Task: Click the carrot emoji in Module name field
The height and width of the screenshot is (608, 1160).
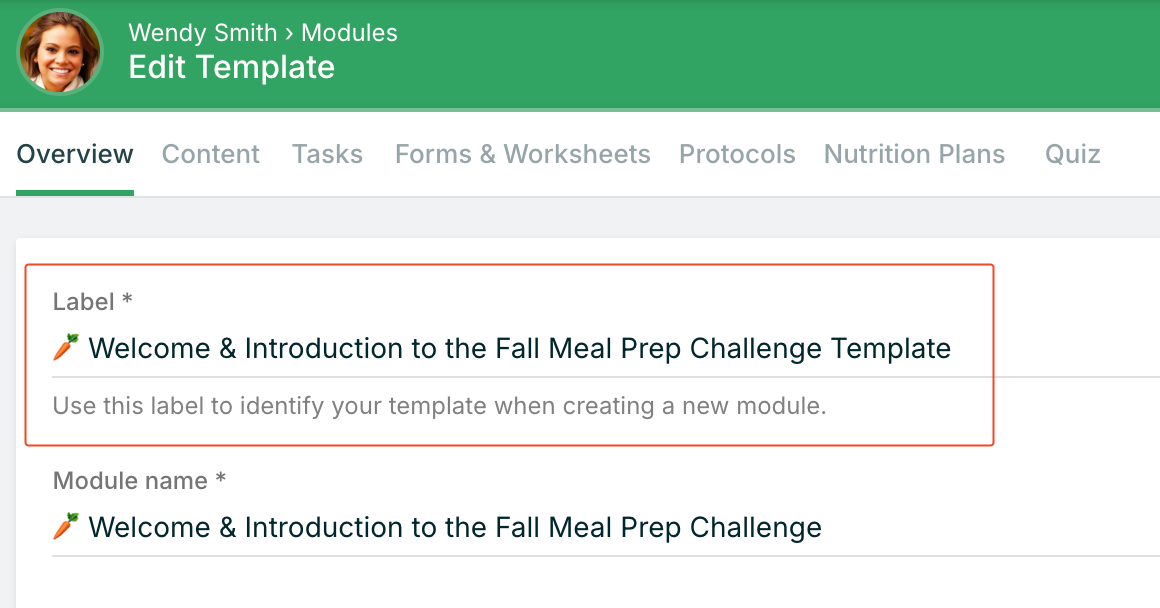Action: pyautogui.click(x=65, y=527)
